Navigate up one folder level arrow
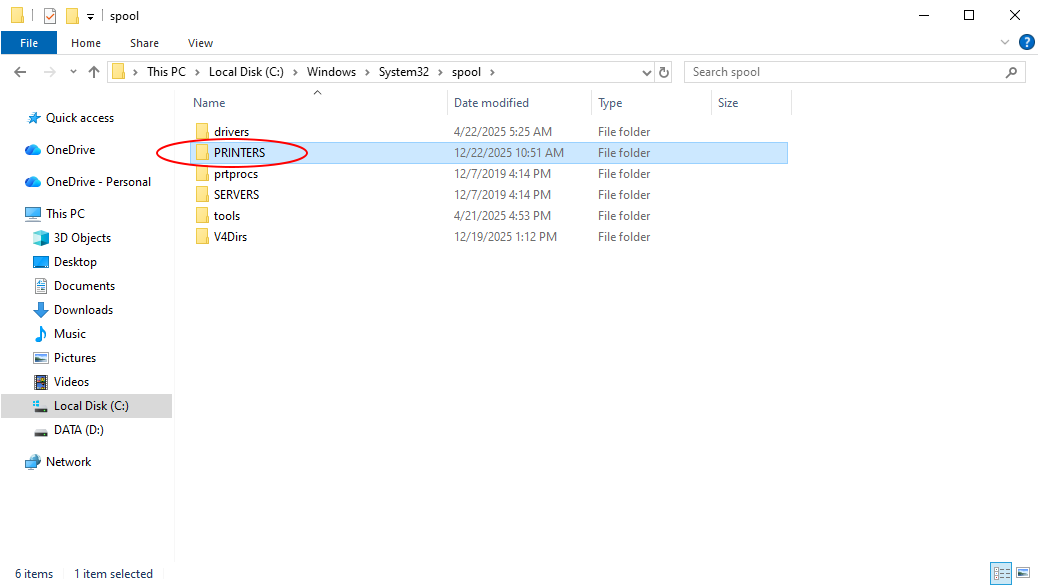 [x=95, y=72]
